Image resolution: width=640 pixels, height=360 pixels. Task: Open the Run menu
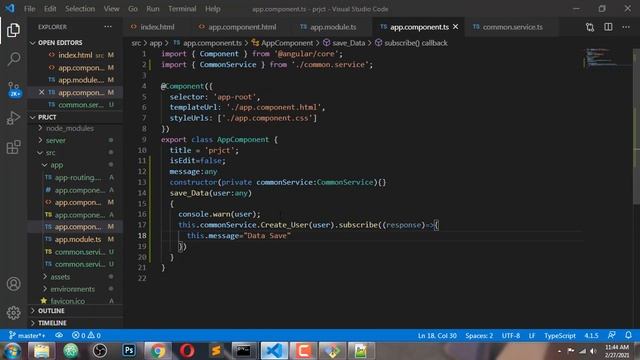coord(153,9)
